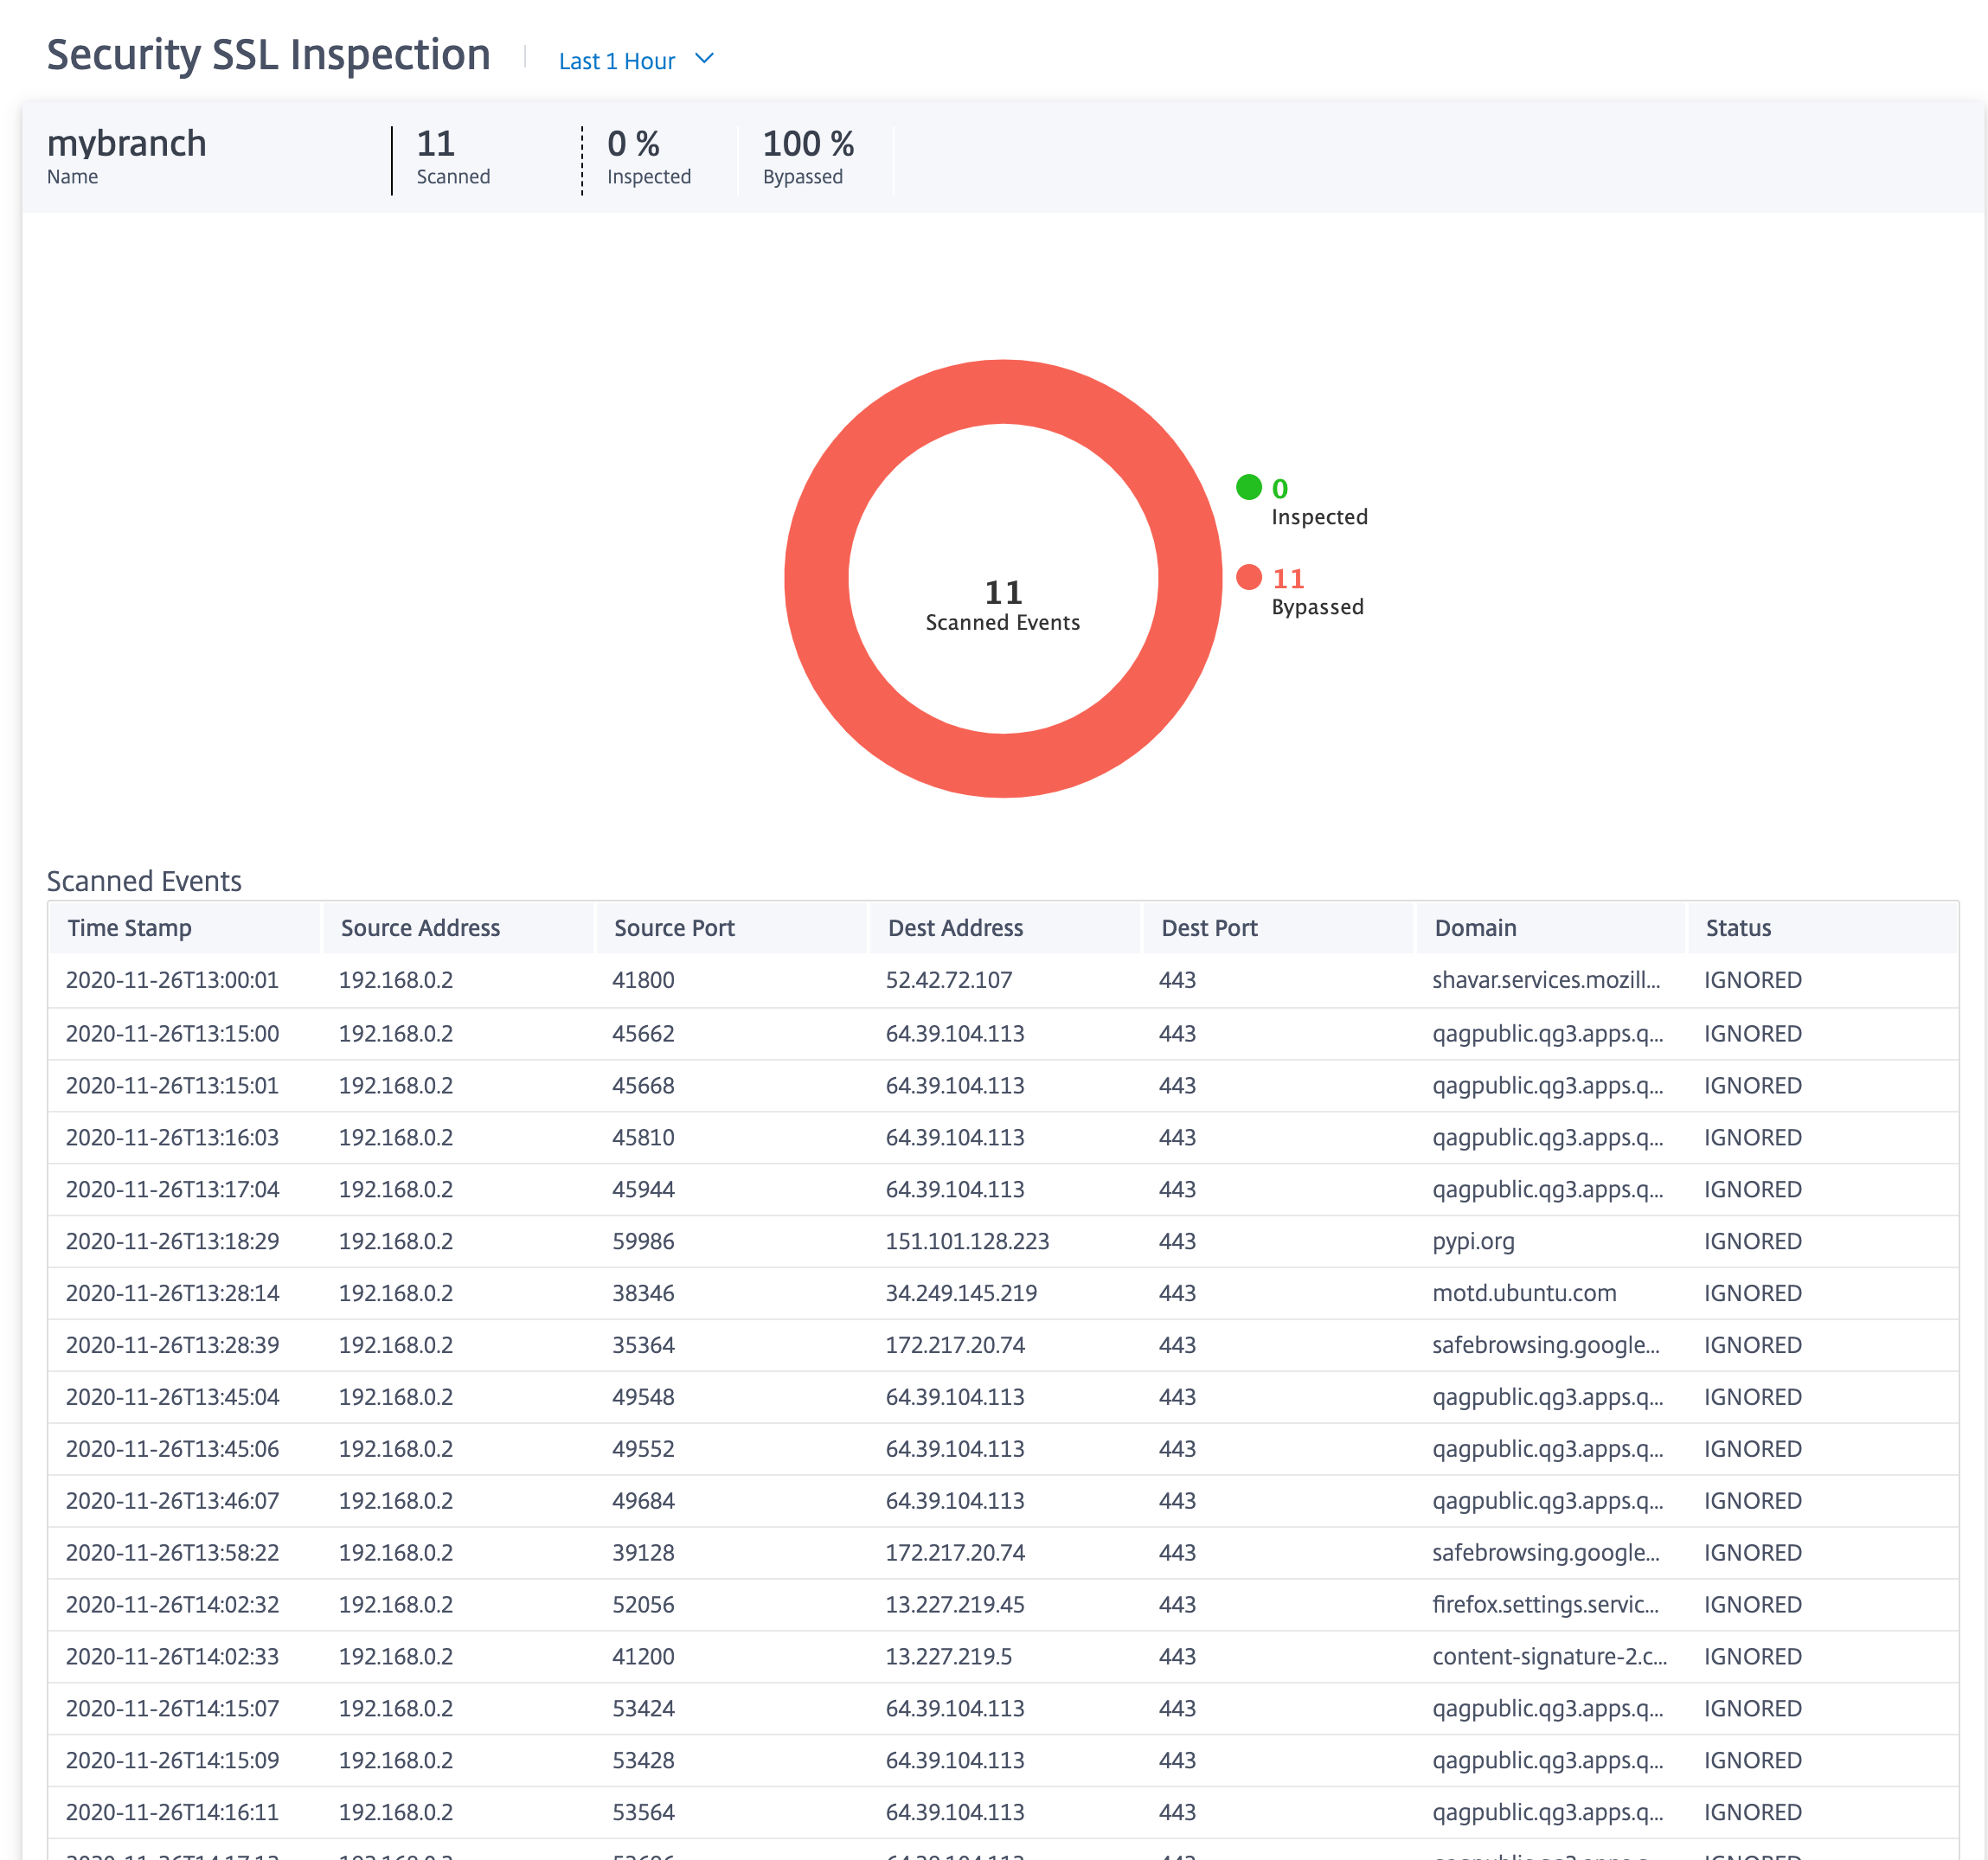Select dest address 151.101.128.223 cell
The height and width of the screenshot is (1860, 1988).
pyautogui.click(x=967, y=1242)
